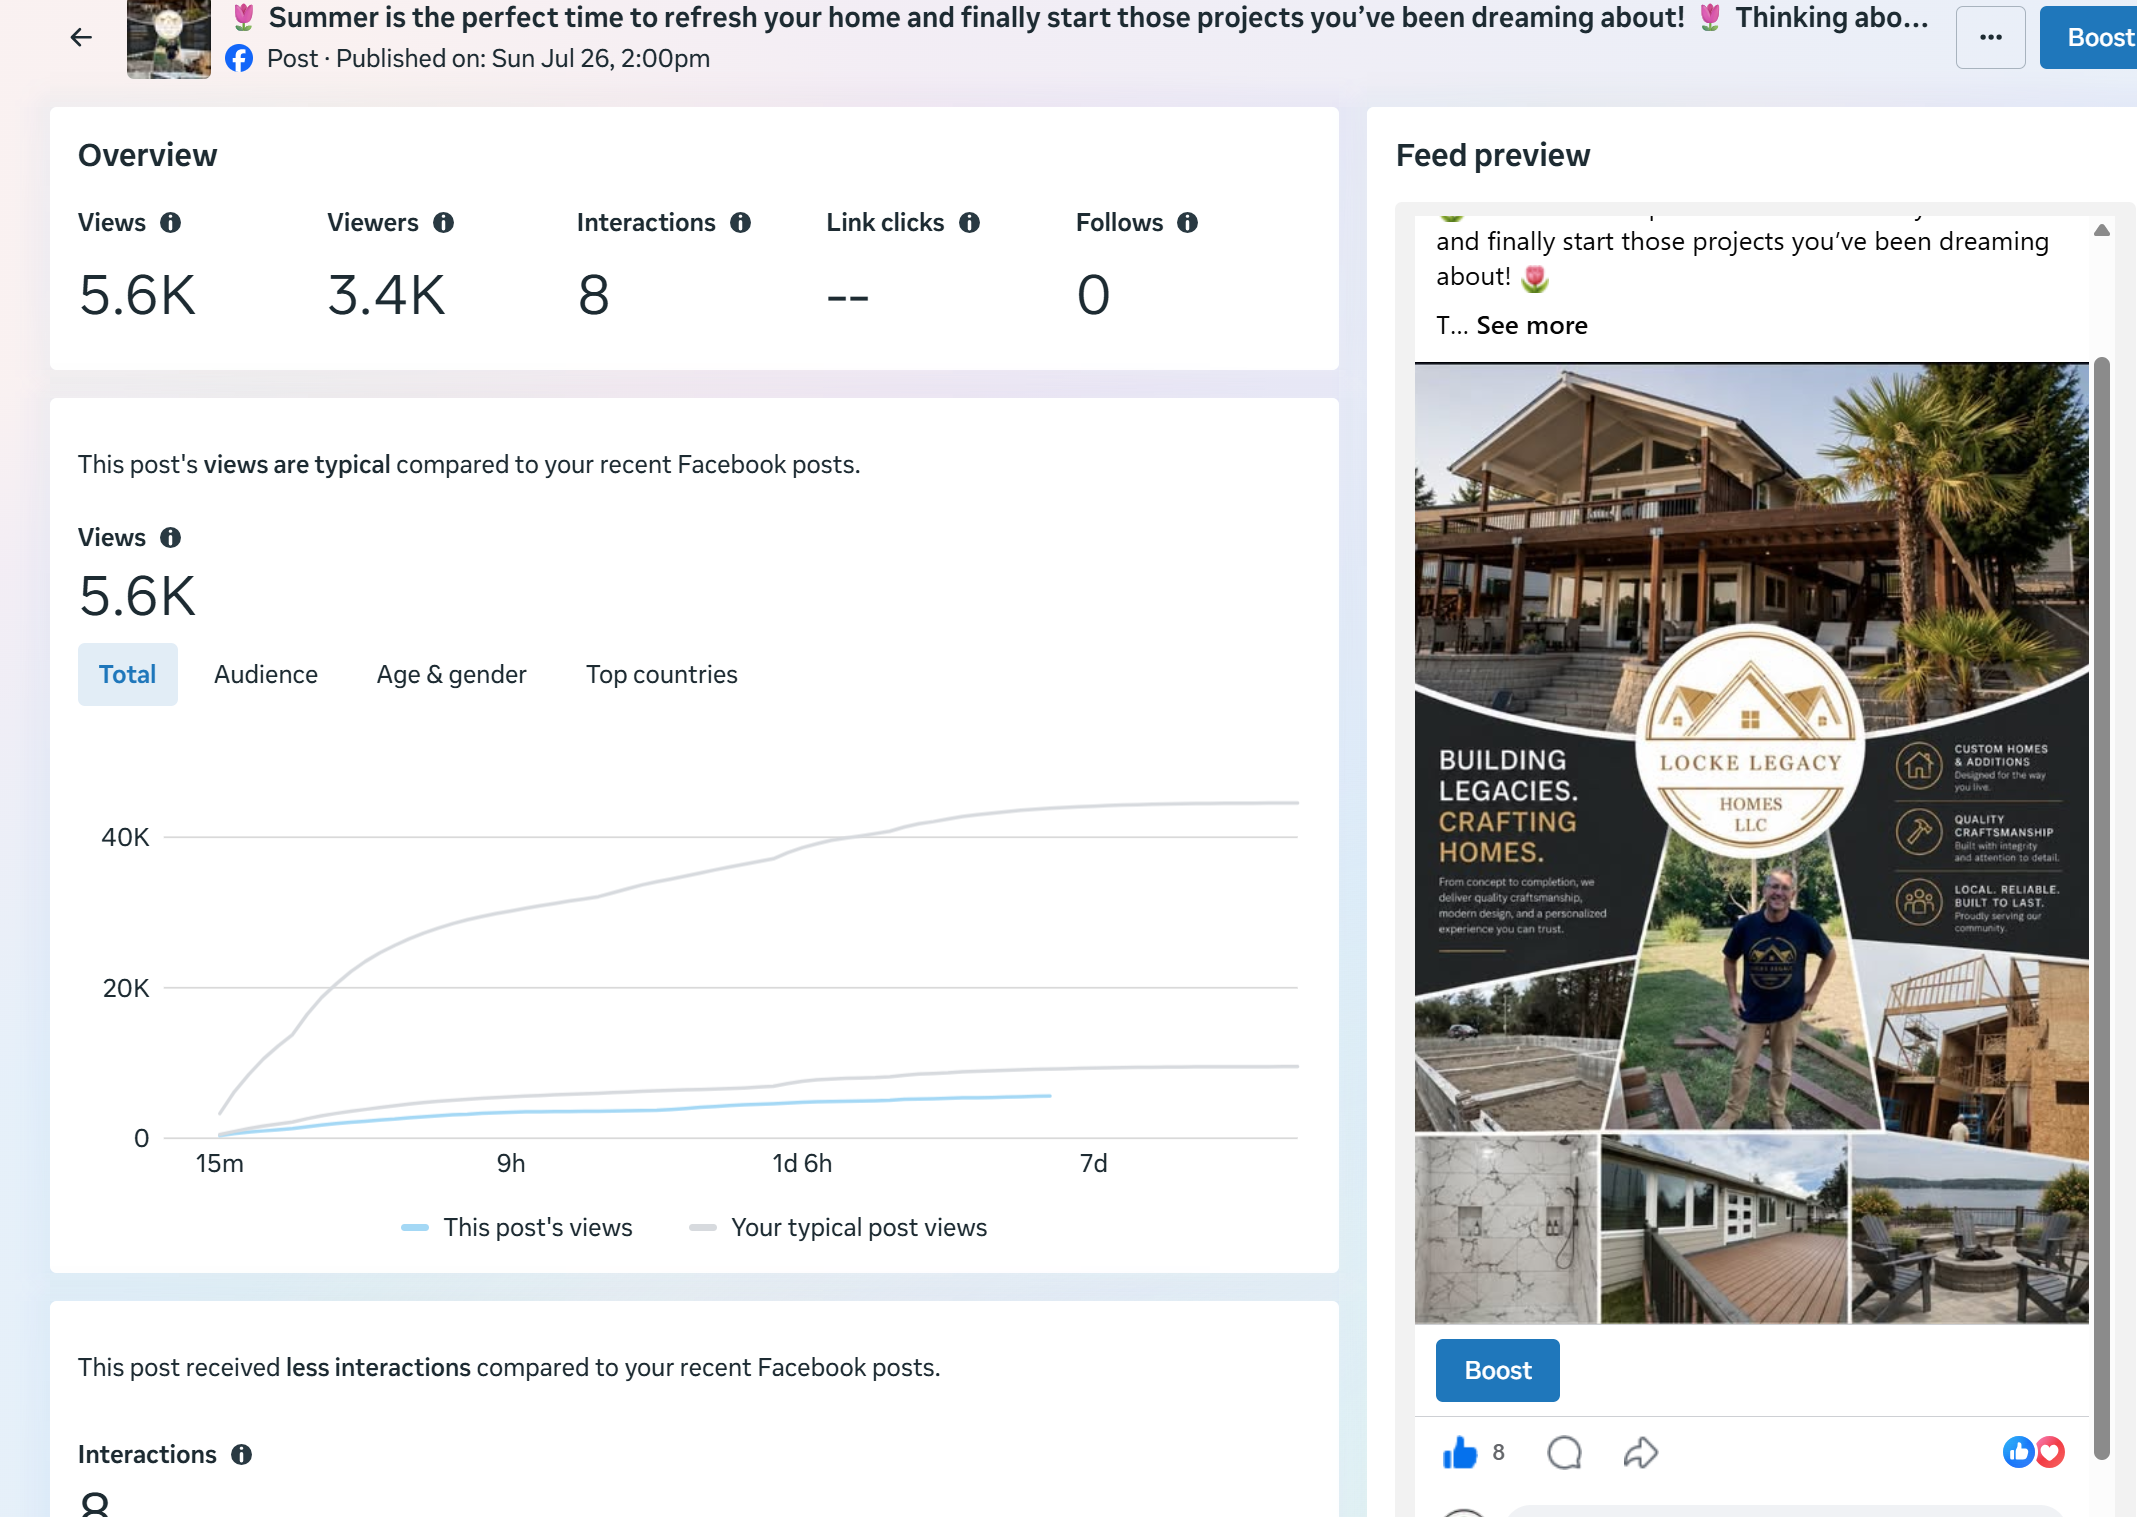This screenshot has width=2137, height=1517.
Task: Click the 3.4K Viewers value
Action: click(386, 295)
